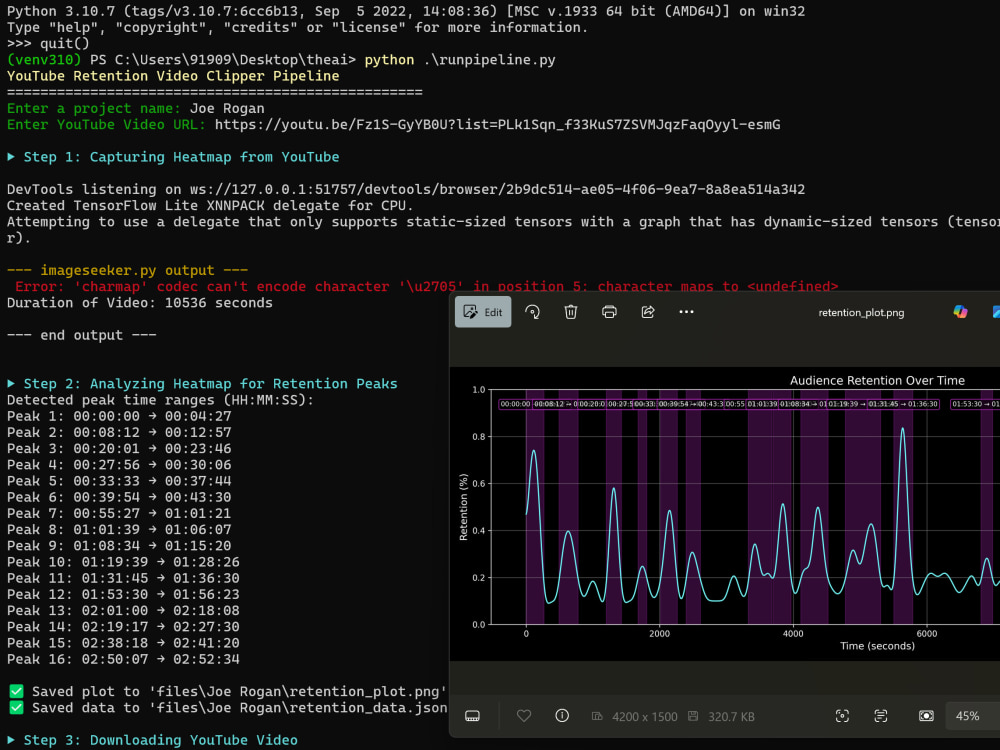The height and width of the screenshot is (750, 1000).
Task: Click the Edit button in Photos viewer
Action: (x=483, y=312)
